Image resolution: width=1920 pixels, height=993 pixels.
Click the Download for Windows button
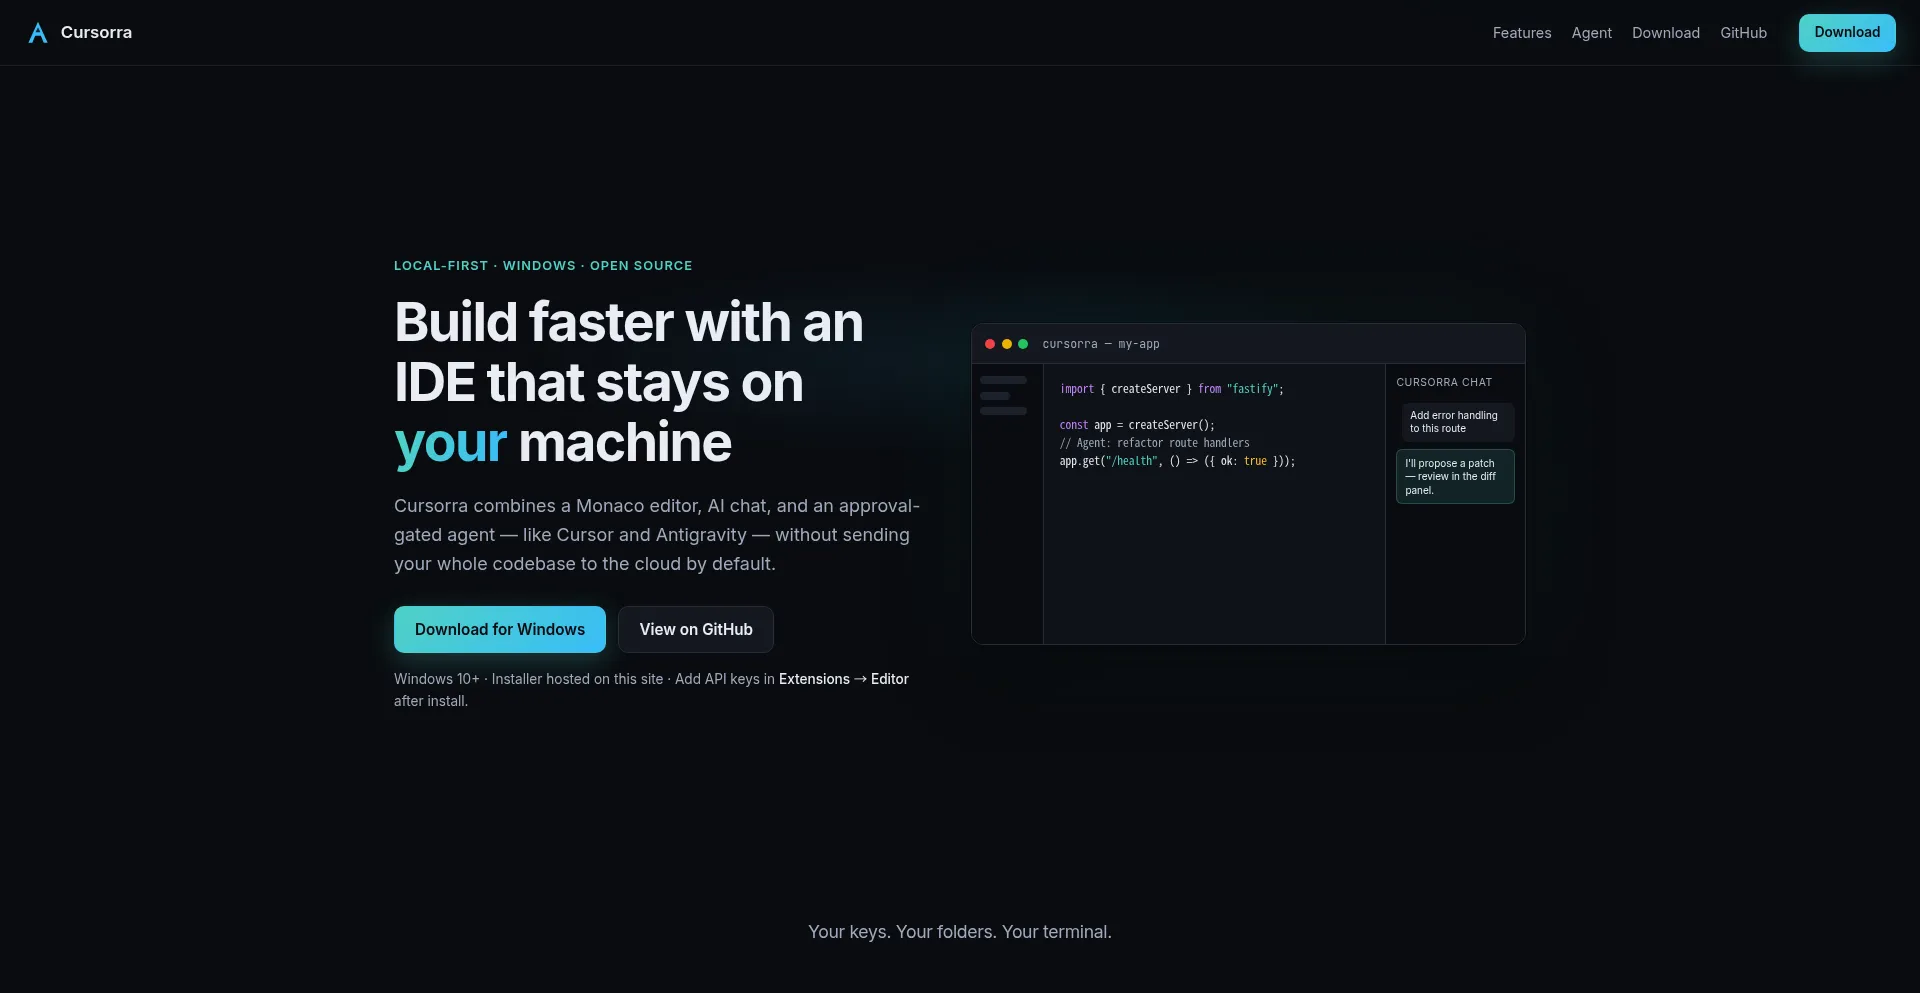(x=500, y=629)
